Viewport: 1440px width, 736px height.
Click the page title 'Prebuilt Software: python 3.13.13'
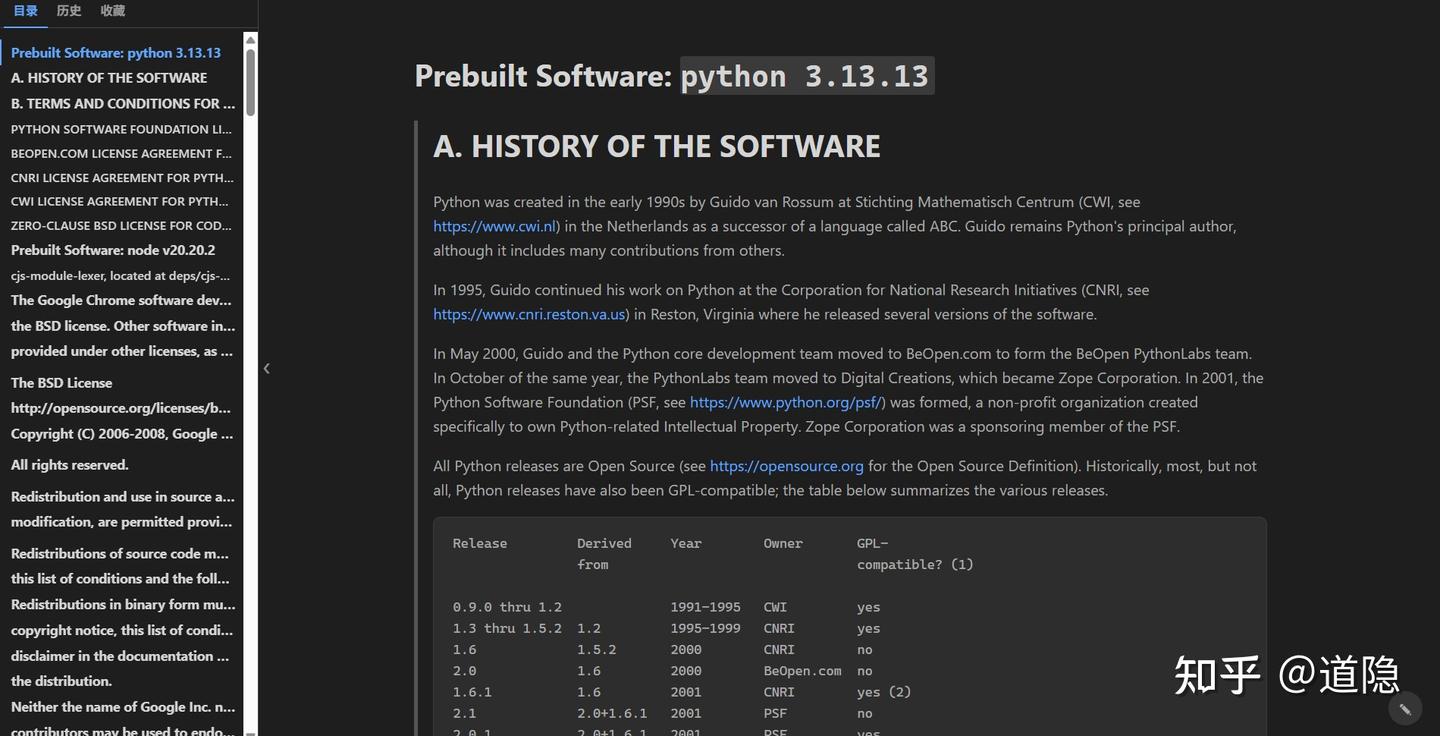[x=674, y=76]
